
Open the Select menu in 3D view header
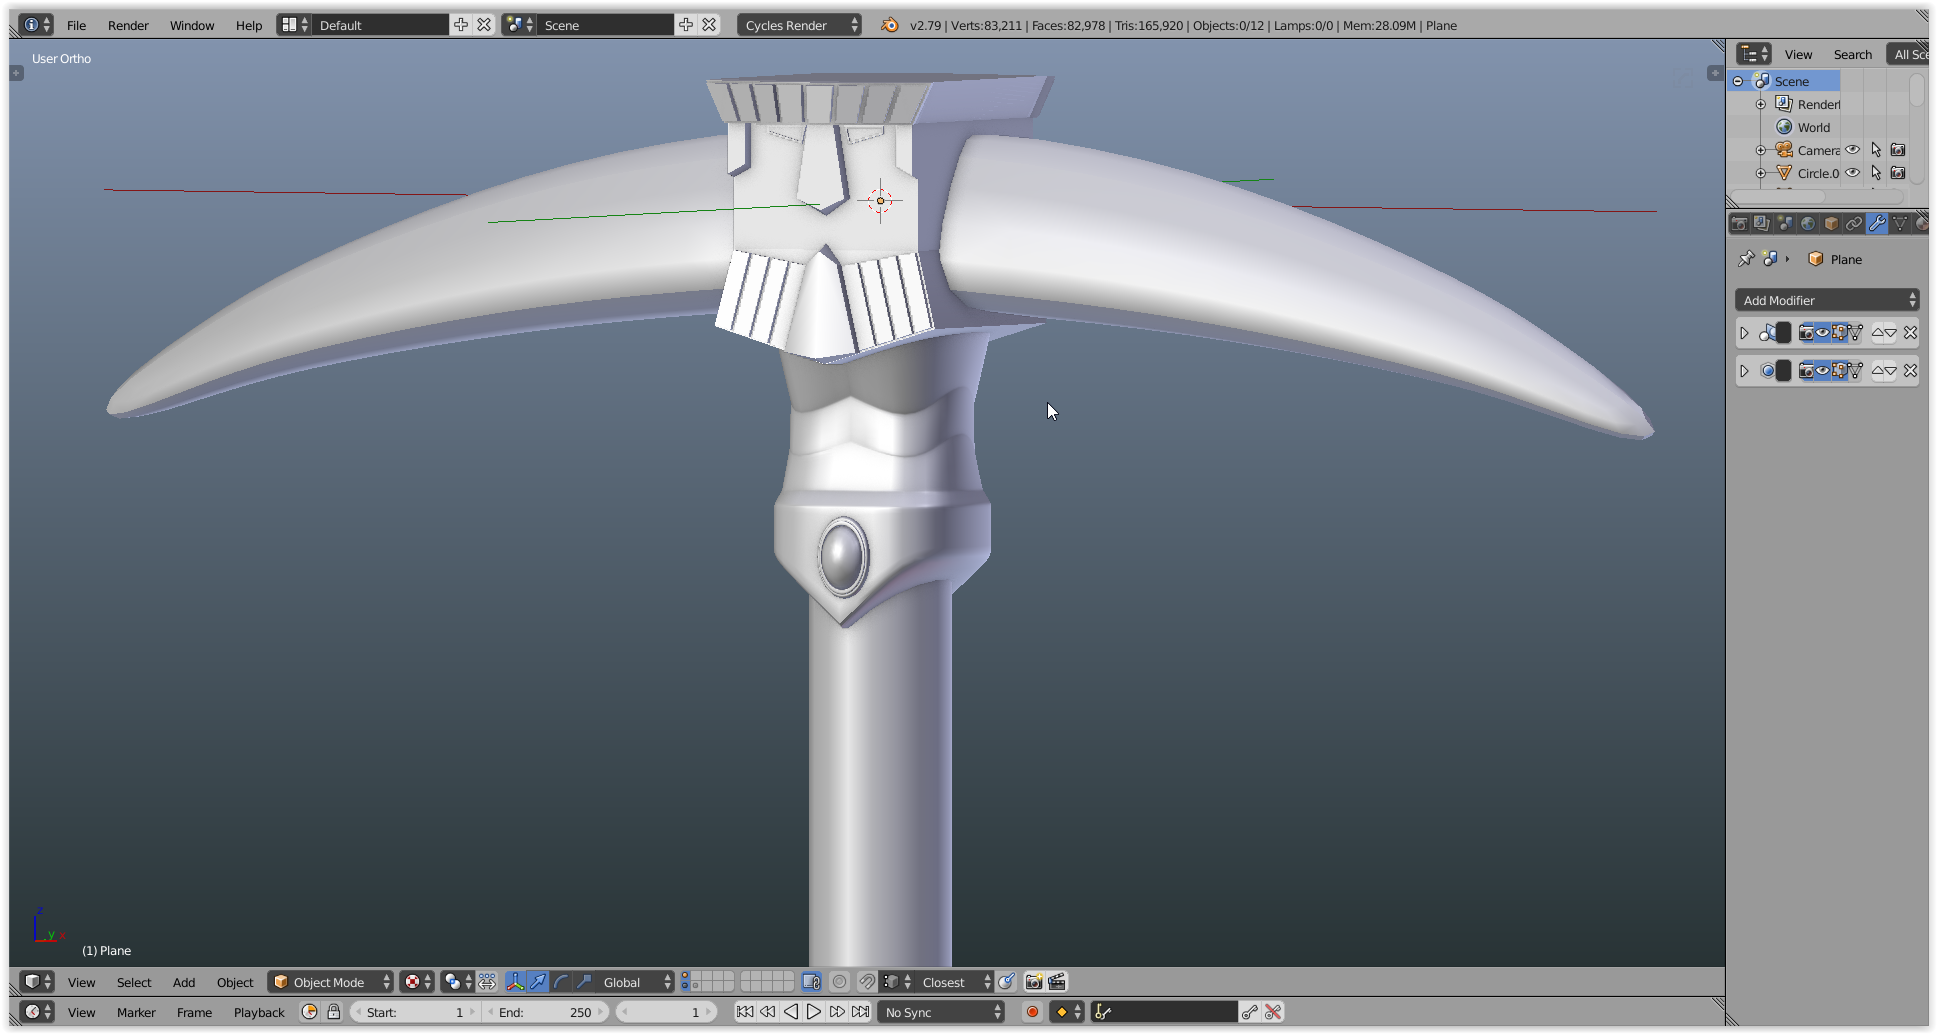134,982
